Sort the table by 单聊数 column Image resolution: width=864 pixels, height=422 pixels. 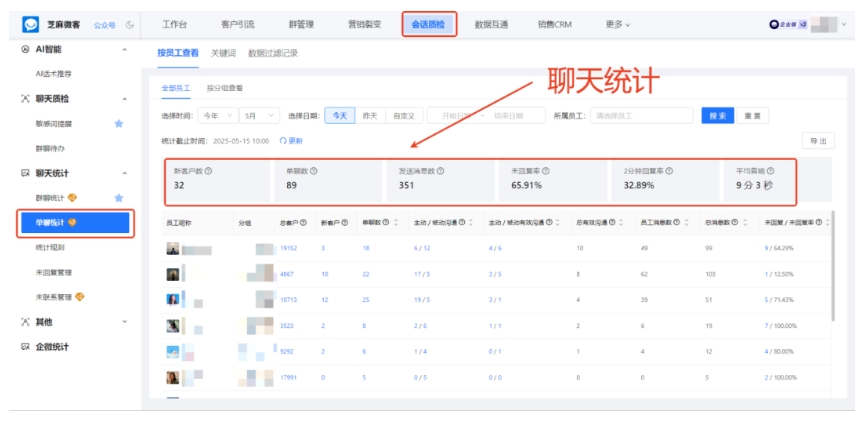396,223
